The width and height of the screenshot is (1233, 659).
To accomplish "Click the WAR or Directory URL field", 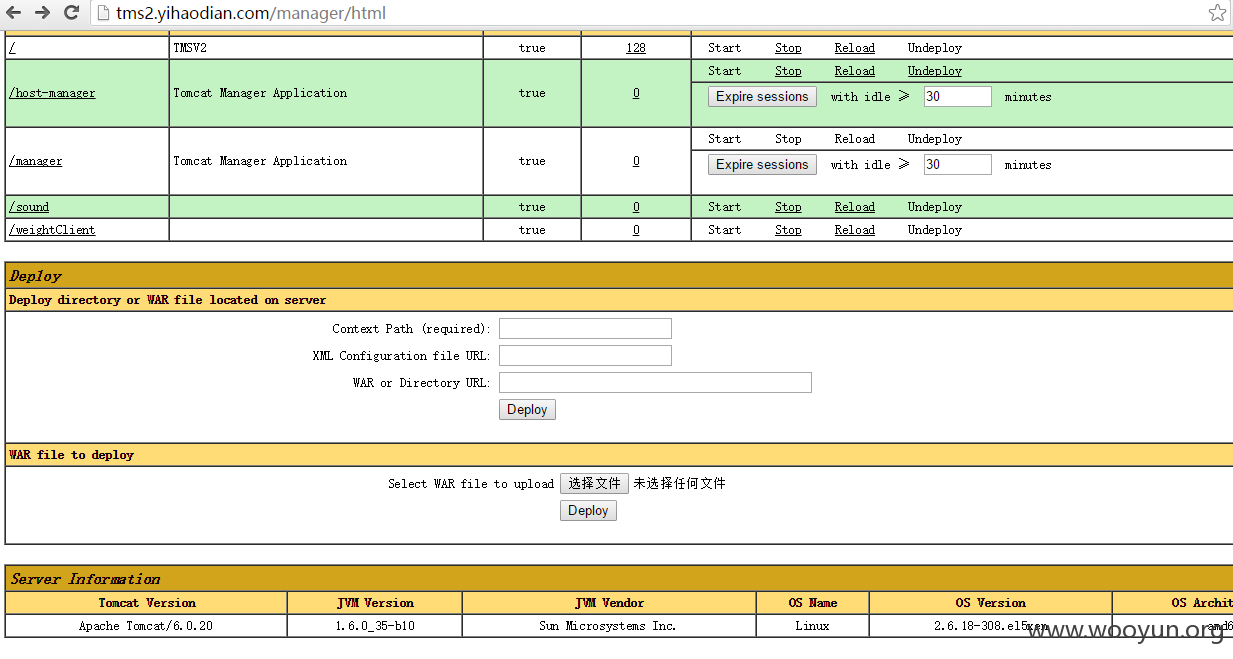I will 655,383.
